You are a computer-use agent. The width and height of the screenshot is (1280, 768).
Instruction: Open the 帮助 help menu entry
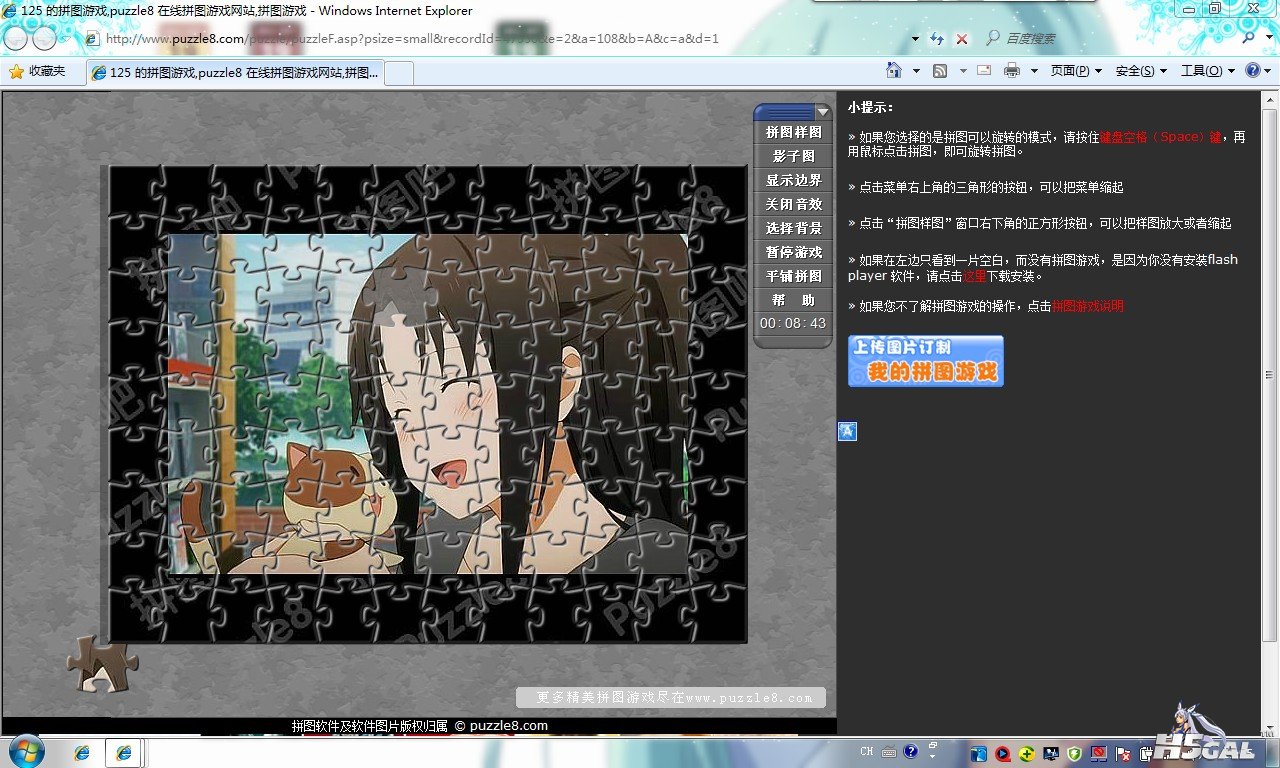point(793,300)
